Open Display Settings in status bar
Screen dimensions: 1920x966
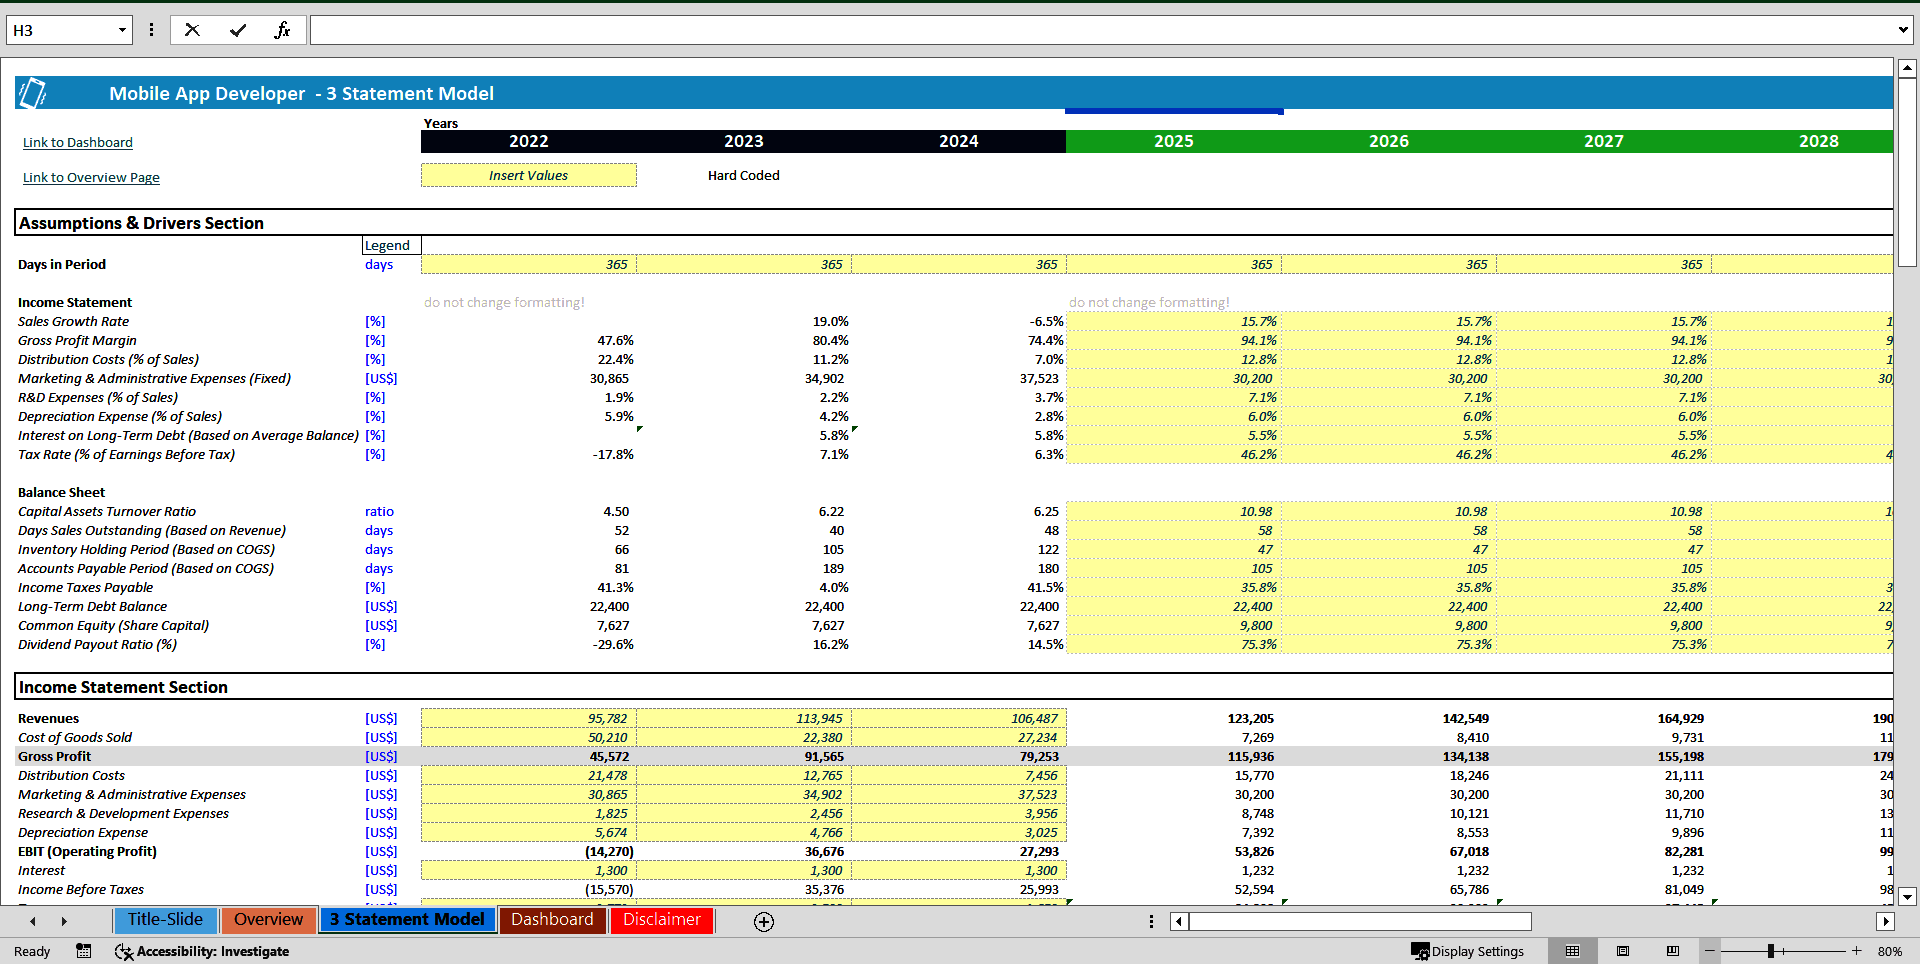(1467, 951)
